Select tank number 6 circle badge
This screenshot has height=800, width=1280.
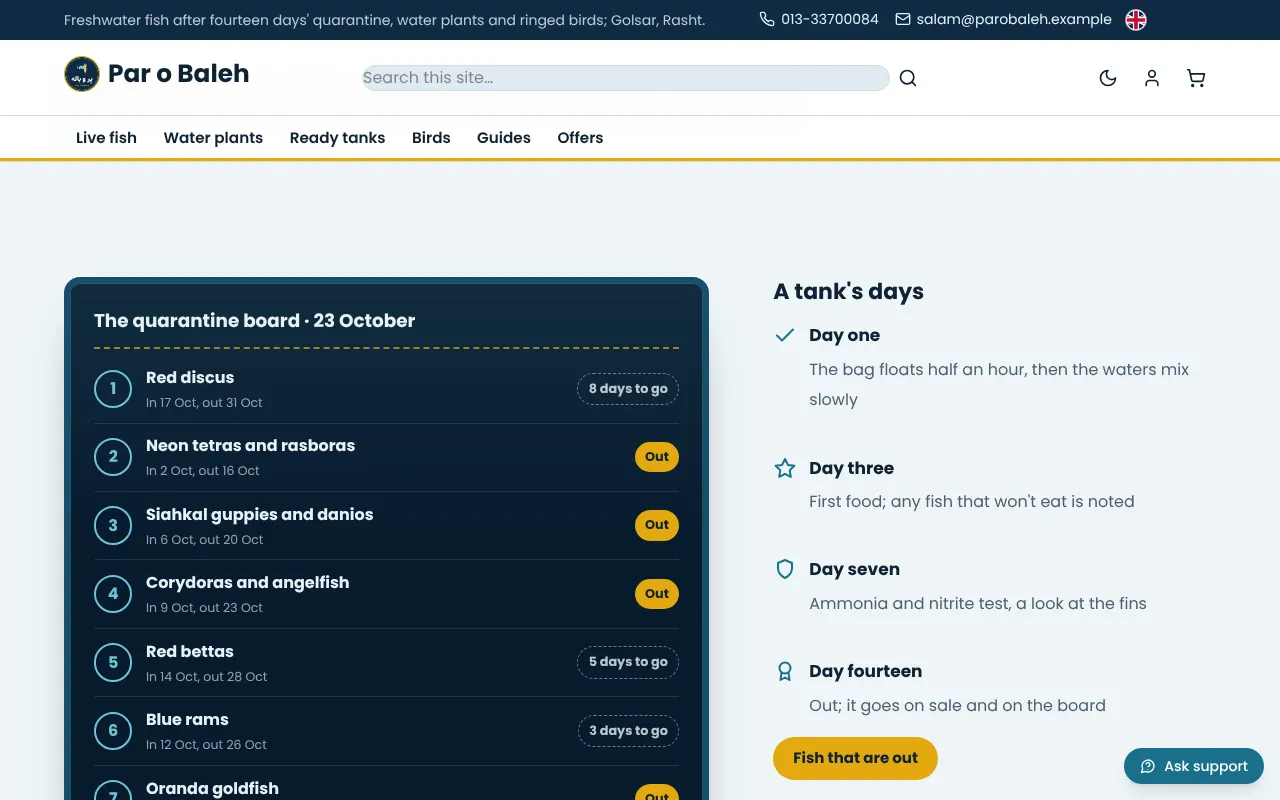tap(113, 731)
